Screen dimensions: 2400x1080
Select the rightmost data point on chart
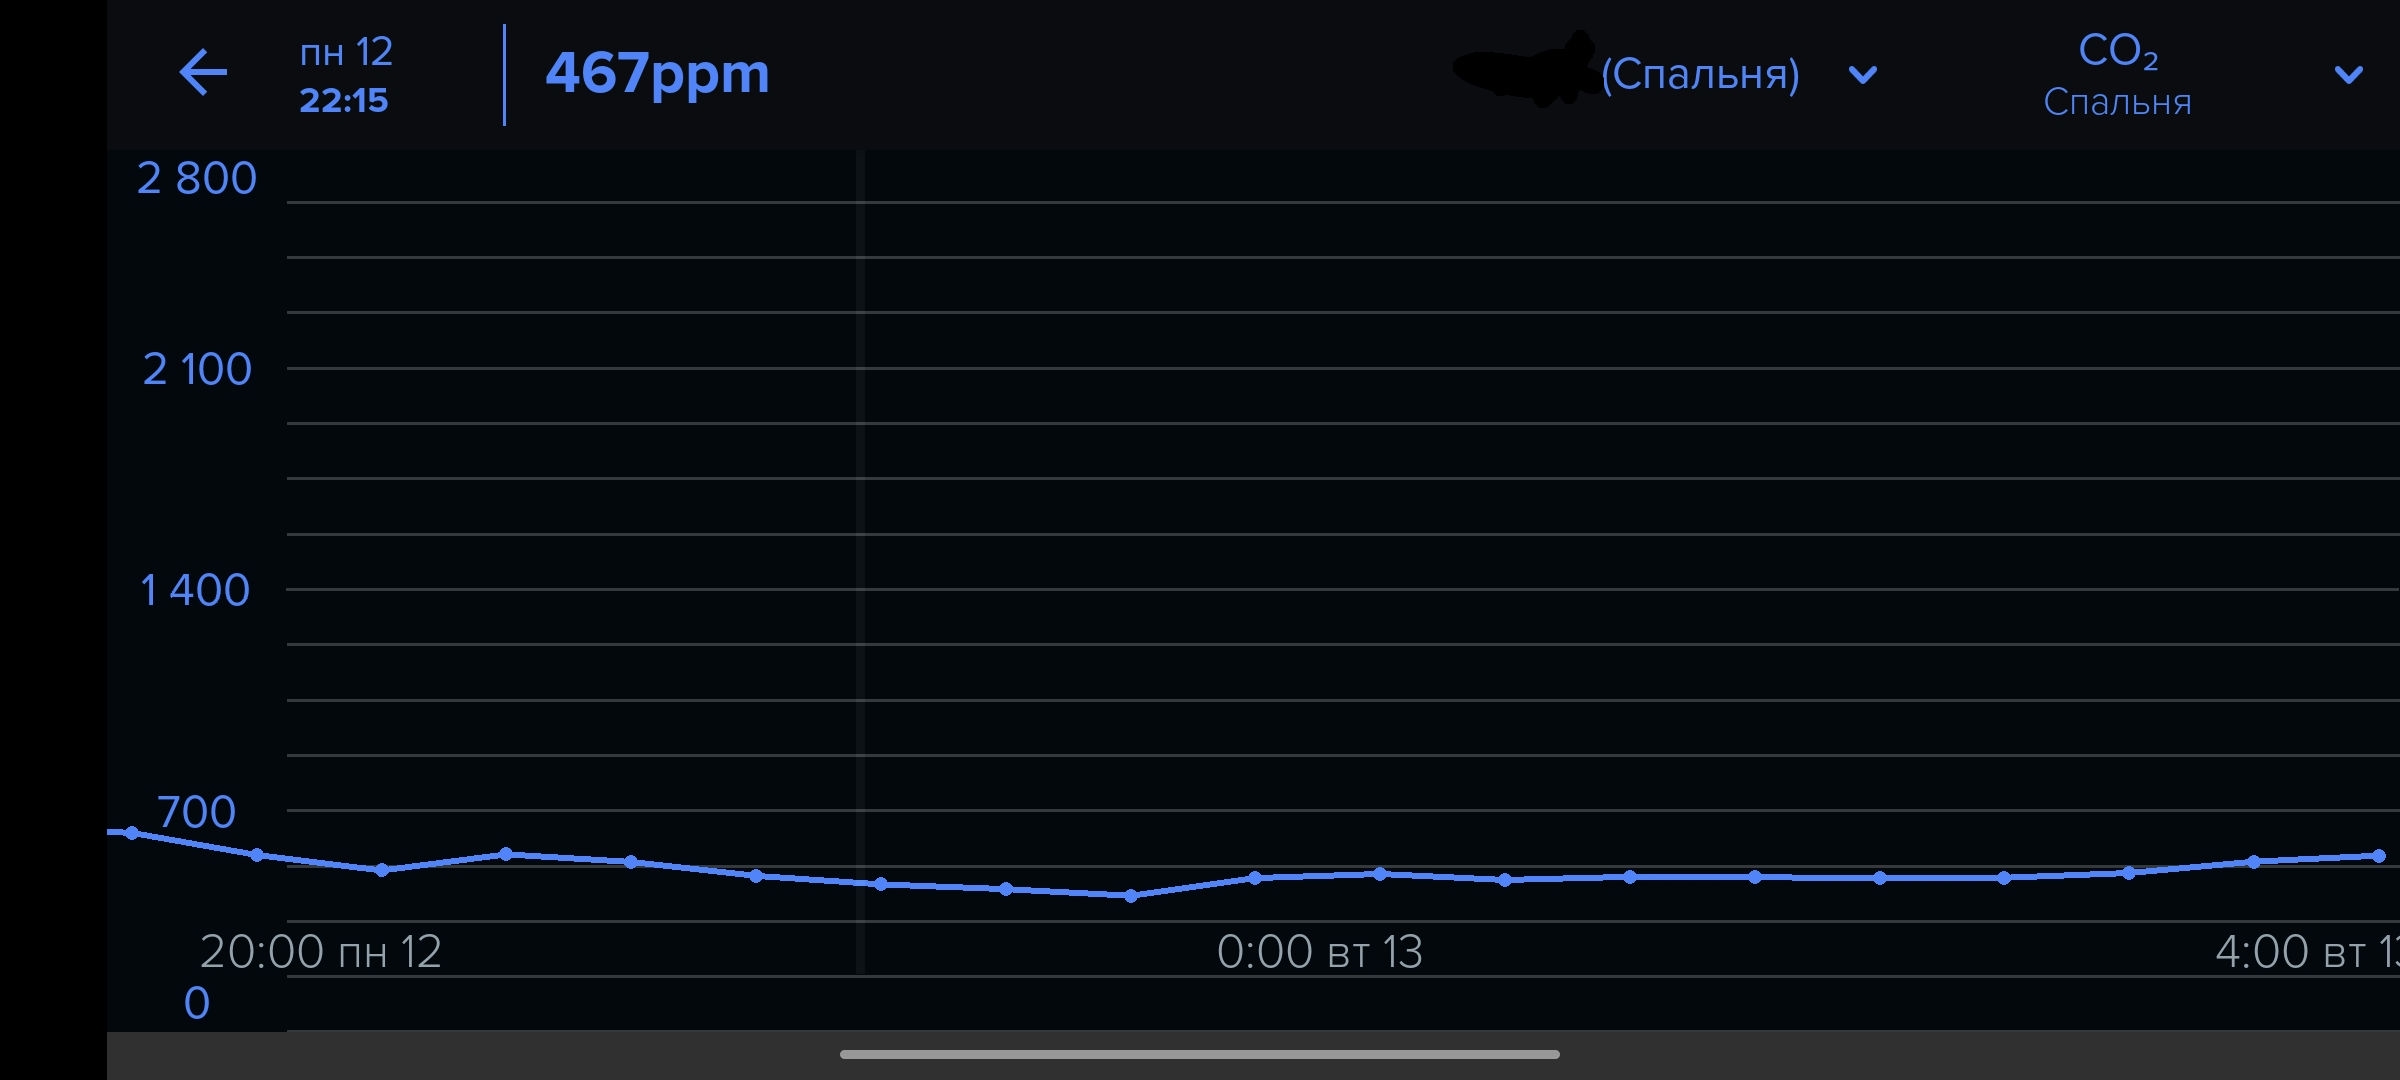coord(2379,856)
